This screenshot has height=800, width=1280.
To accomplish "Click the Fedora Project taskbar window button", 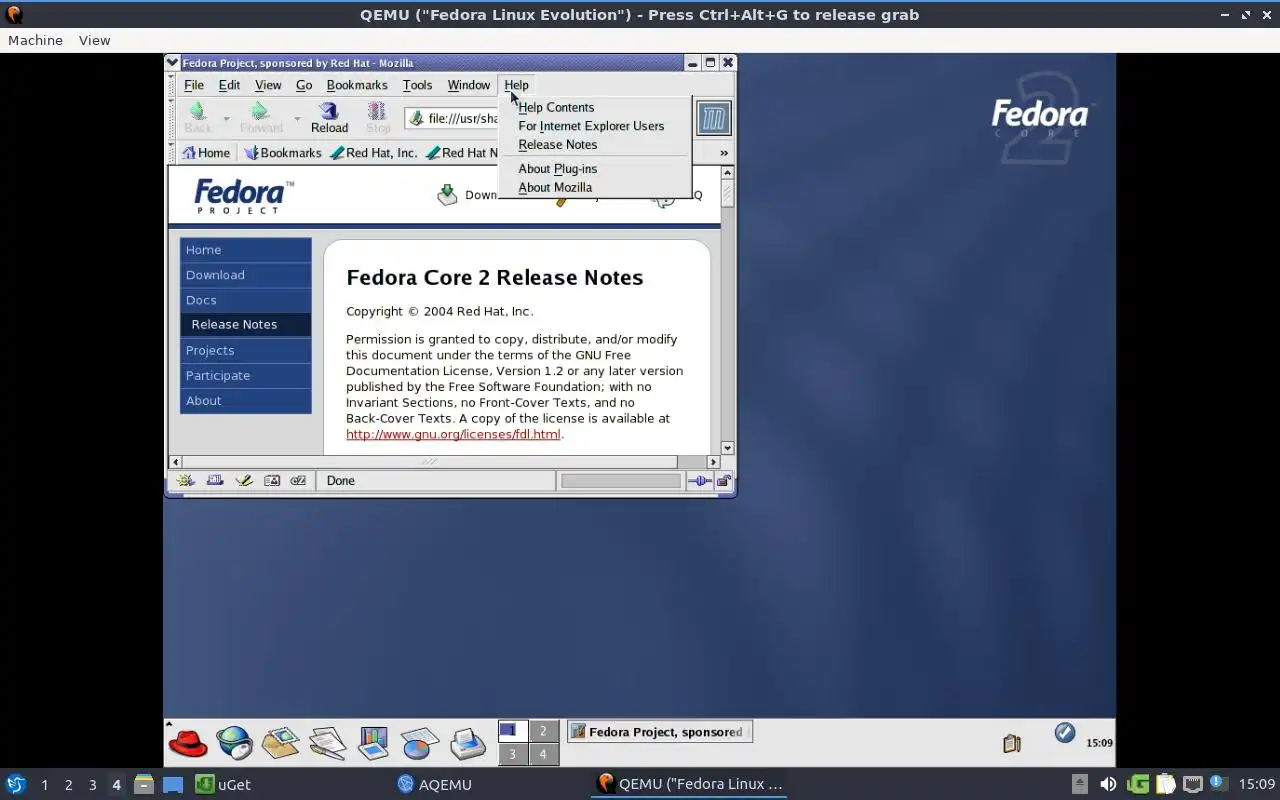I will pyautogui.click(x=659, y=732).
